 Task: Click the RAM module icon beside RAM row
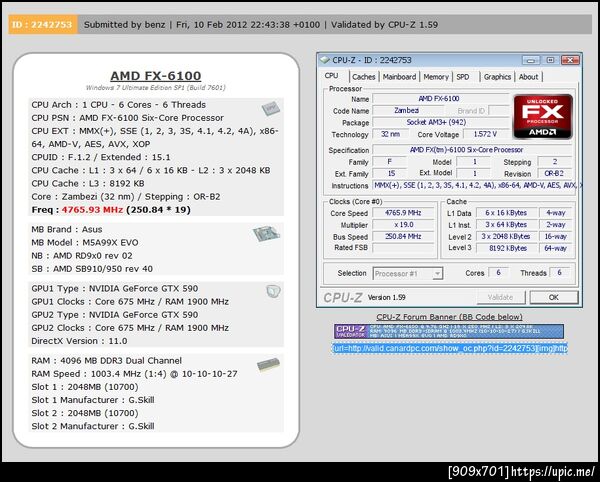click(268, 365)
